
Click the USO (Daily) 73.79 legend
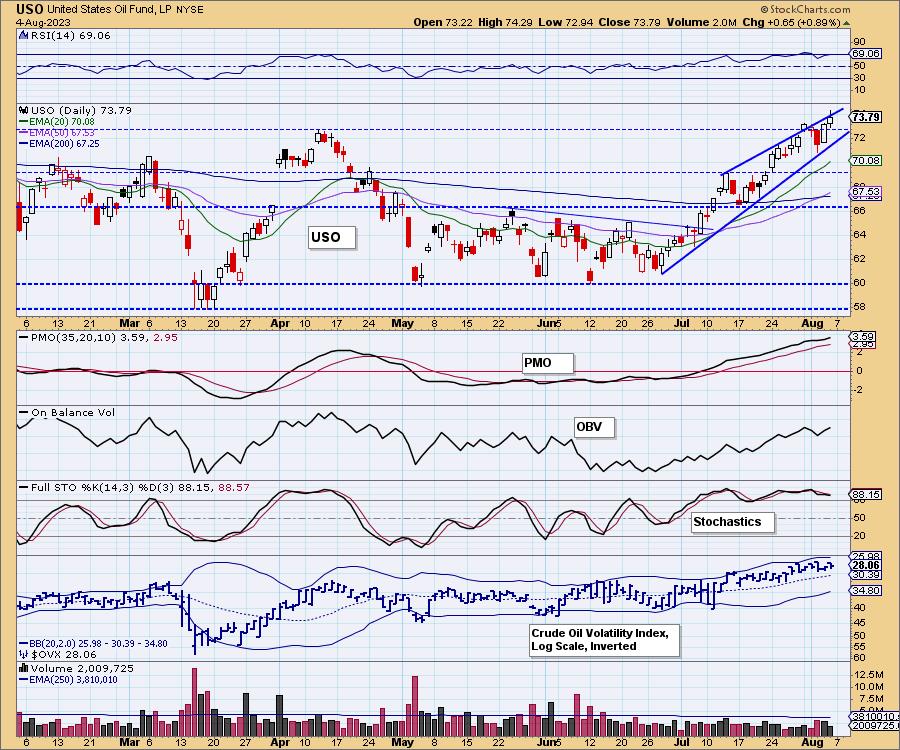coord(81,110)
